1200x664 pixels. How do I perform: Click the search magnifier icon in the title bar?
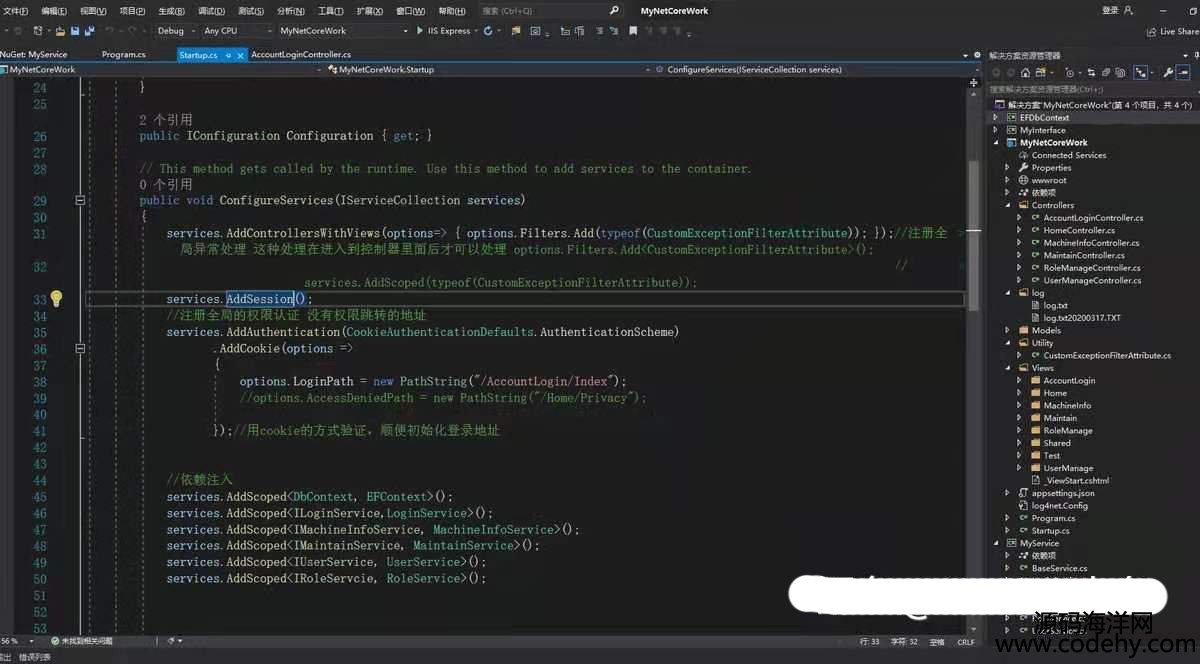pyautogui.click(x=614, y=10)
